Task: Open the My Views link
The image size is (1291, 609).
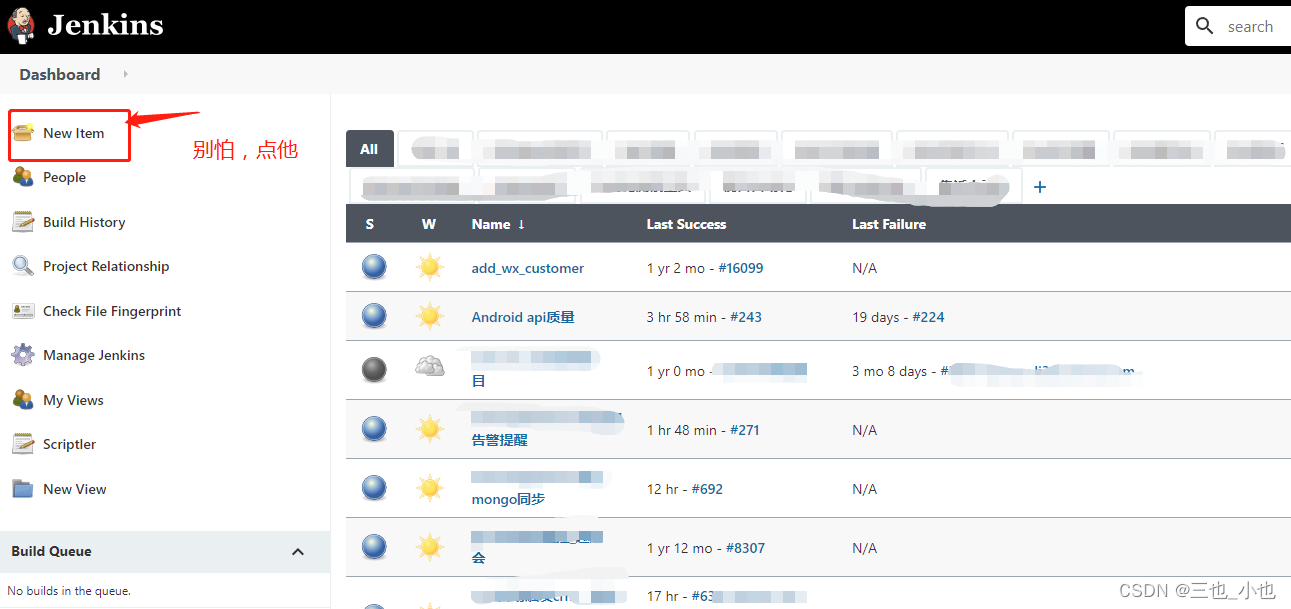Action: pos(73,400)
